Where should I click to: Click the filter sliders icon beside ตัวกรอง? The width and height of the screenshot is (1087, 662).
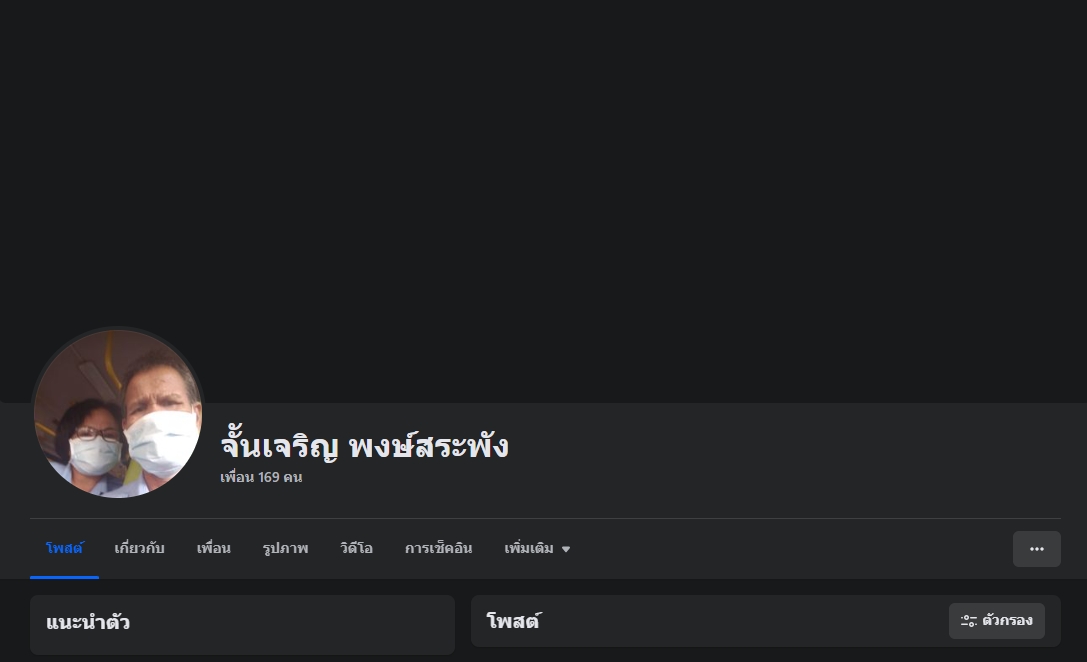click(968, 620)
